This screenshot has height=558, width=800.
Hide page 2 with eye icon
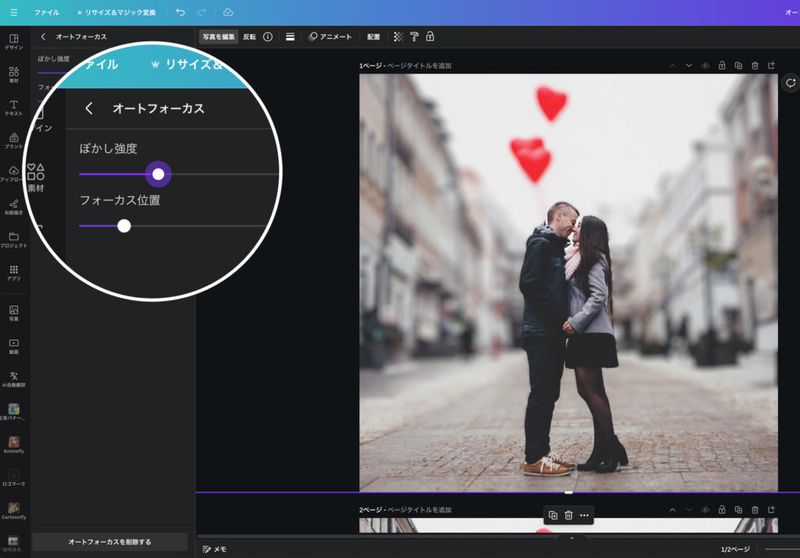[705, 510]
